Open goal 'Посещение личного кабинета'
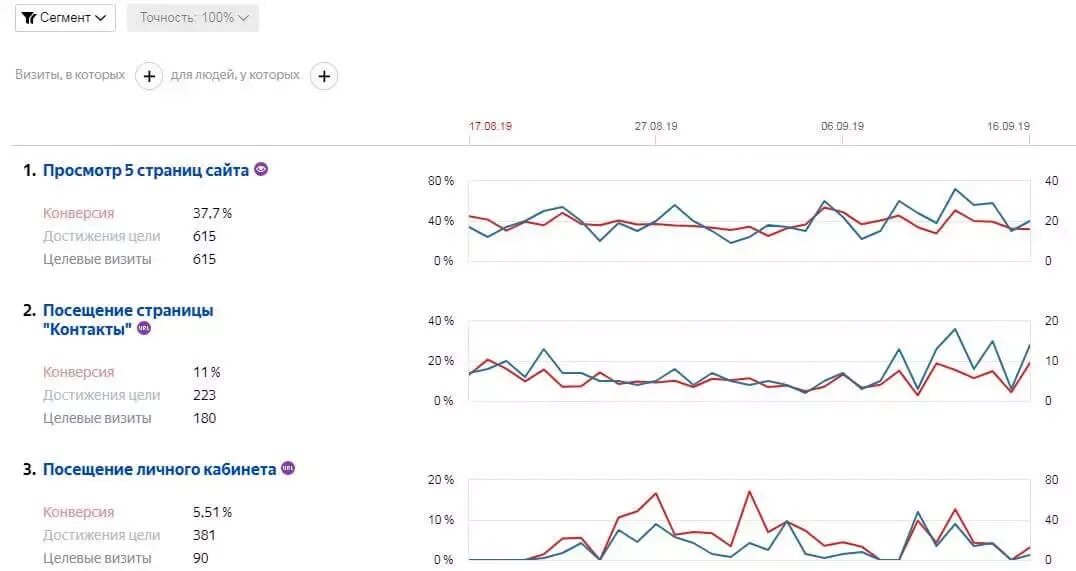The image size is (1076, 571). 159,469
